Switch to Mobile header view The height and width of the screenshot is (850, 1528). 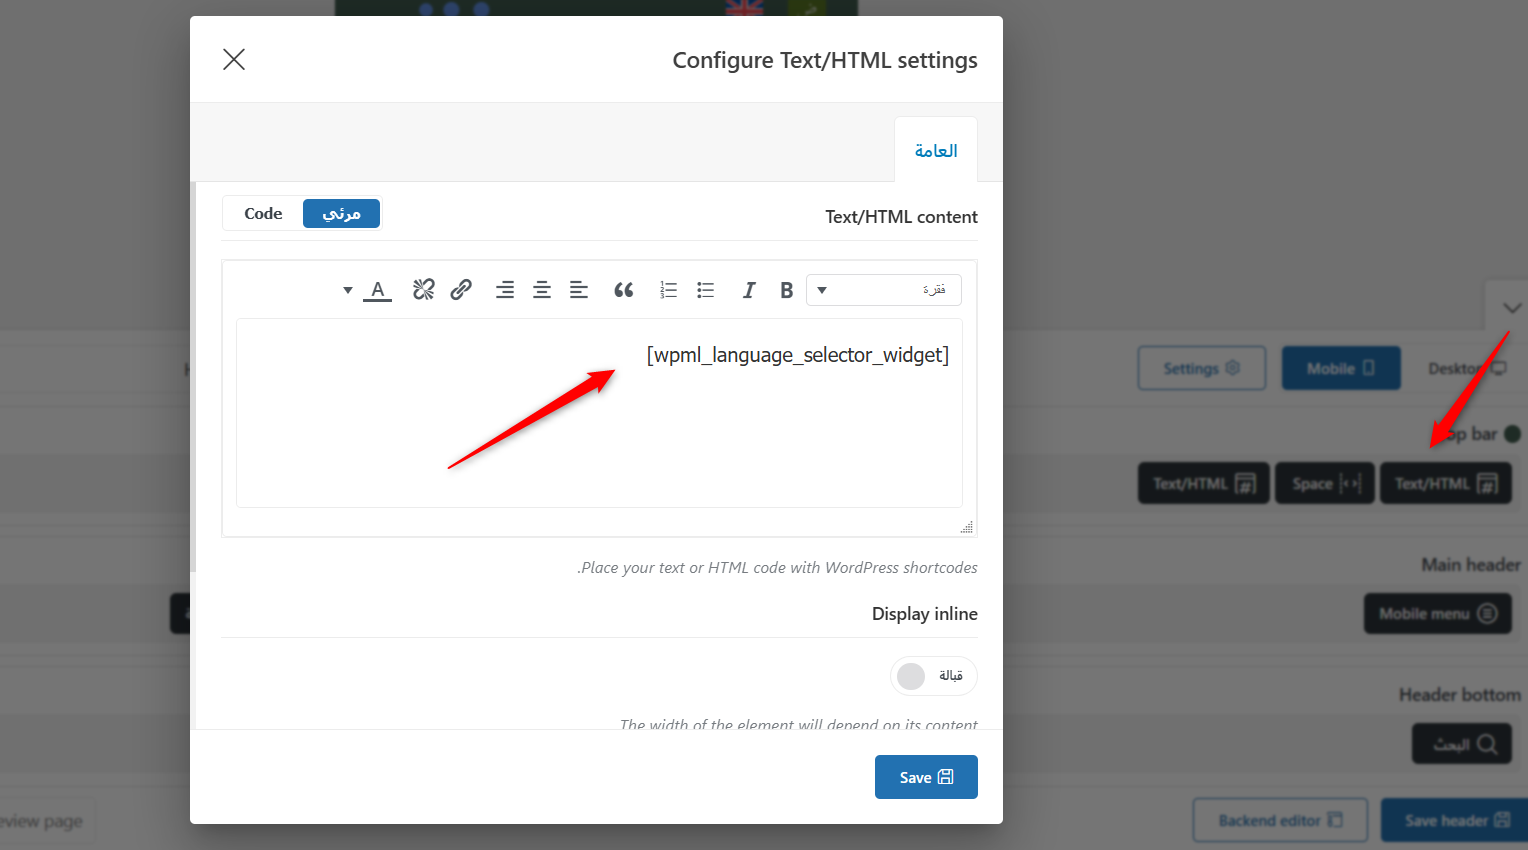(1341, 368)
